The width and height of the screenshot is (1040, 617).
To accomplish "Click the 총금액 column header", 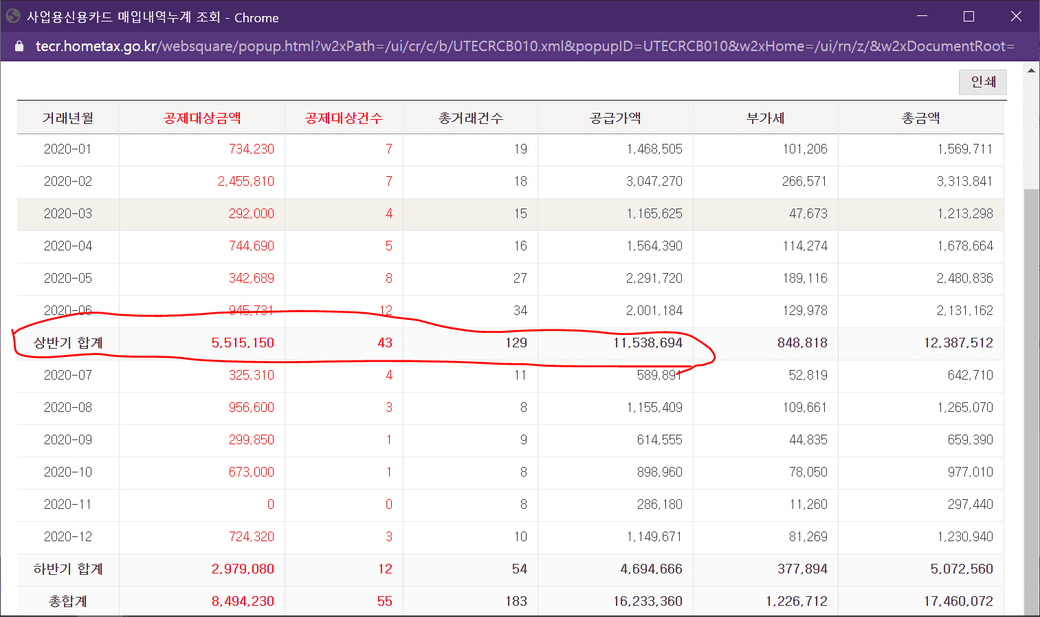I will coord(920,118).
